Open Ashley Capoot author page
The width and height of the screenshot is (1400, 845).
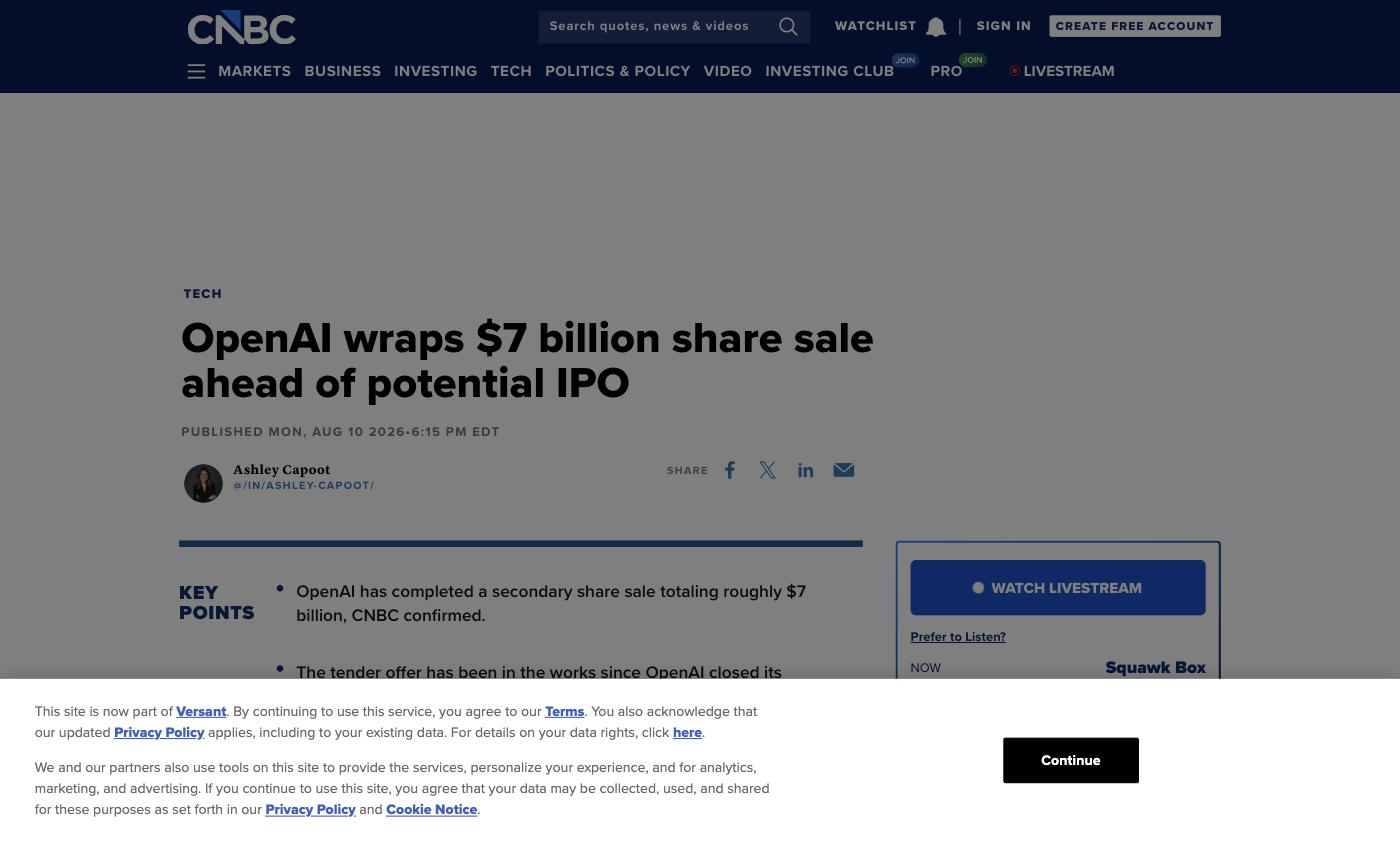281,469
